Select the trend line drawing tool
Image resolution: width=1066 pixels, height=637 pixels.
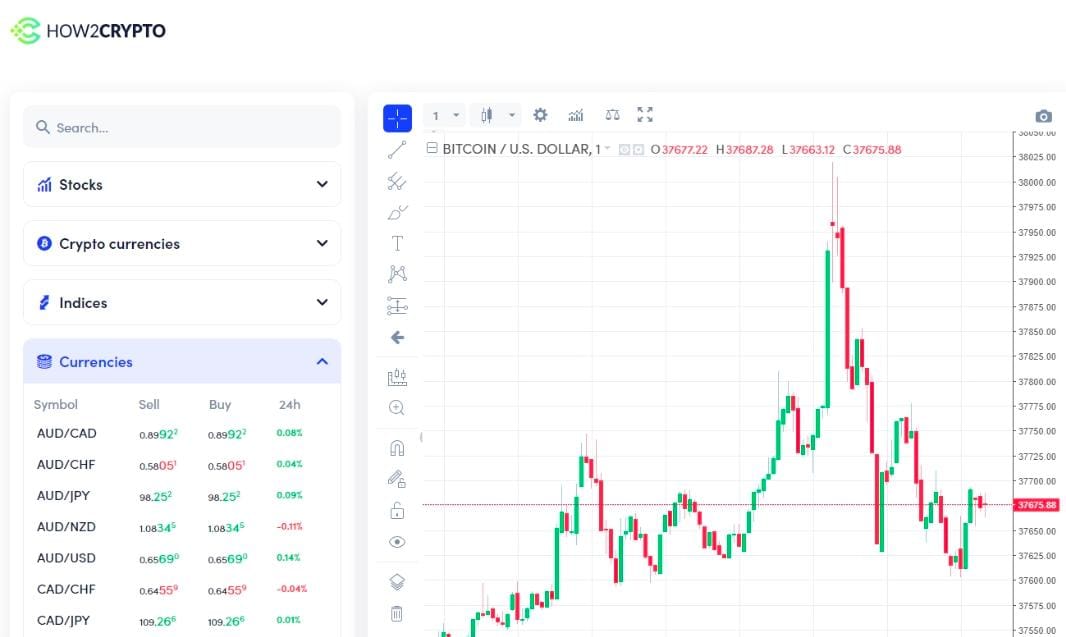click(x=397, y=148)
